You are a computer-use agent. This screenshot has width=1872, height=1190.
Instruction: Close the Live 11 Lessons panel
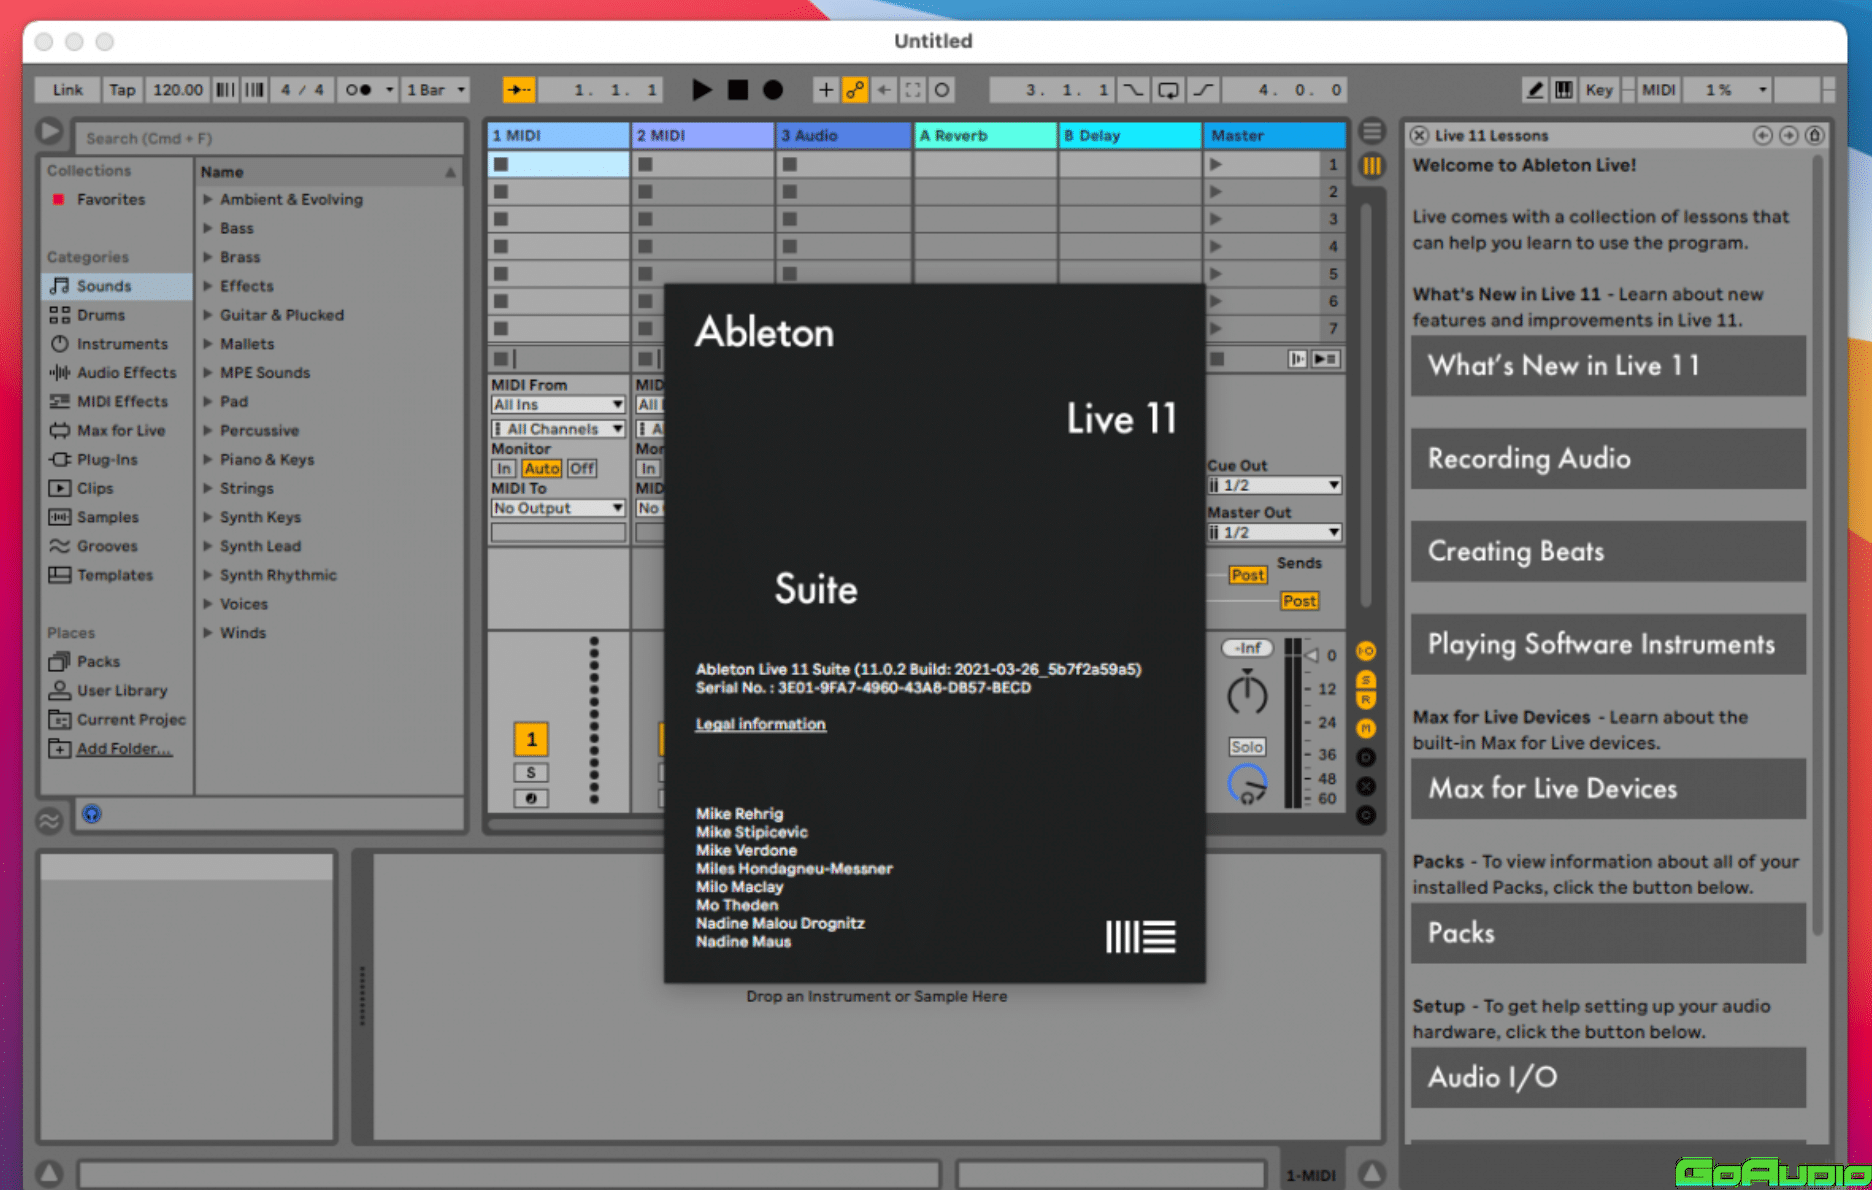[1419, 136]
